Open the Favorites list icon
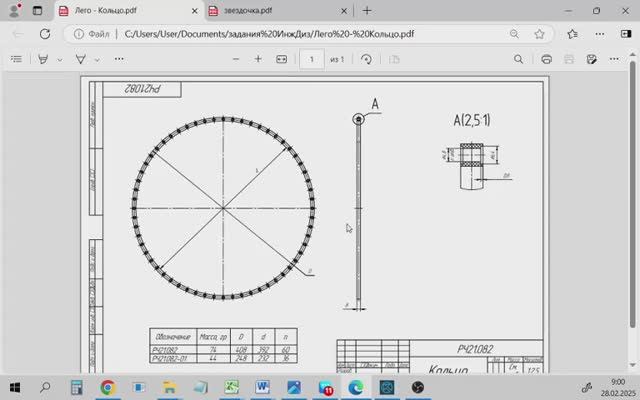The width and height of the screenshot is (640, 400). (x=572, y=34)
